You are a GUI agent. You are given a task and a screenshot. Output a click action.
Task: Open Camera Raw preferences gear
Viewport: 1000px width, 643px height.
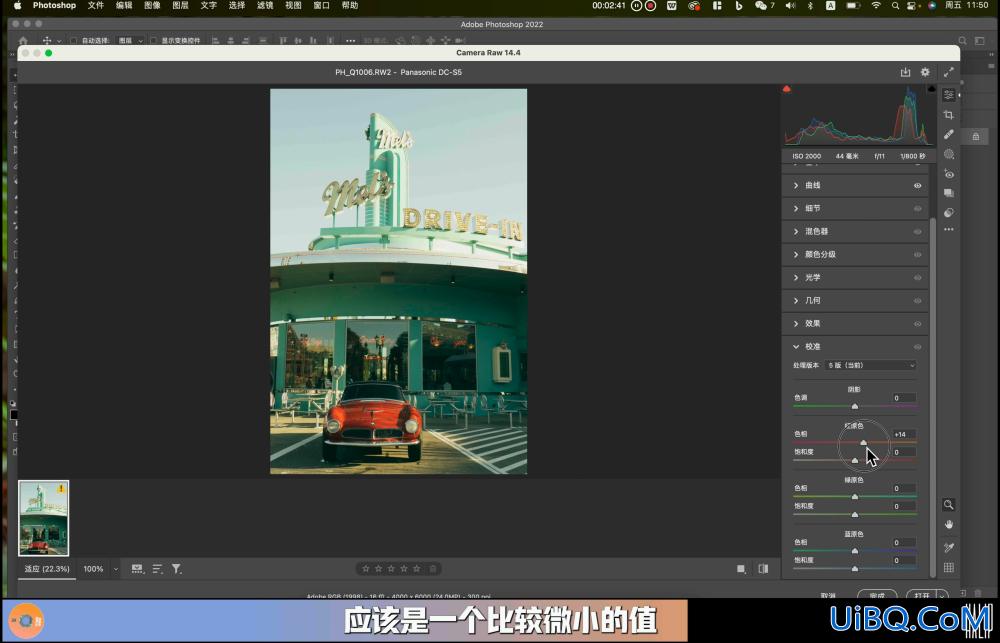pyautogui.click(x=925, y=72)
